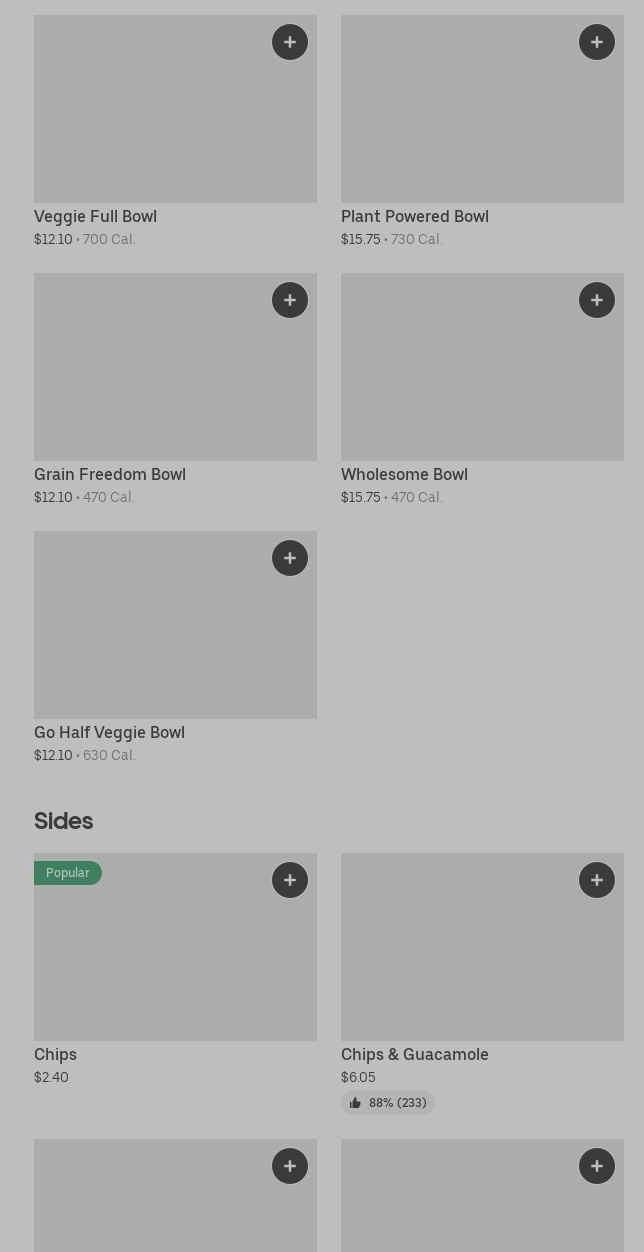Viewport: 644px width, 1252px height.
Task: Click the Grain Freedom Bowl title
Action: point(110,474)
